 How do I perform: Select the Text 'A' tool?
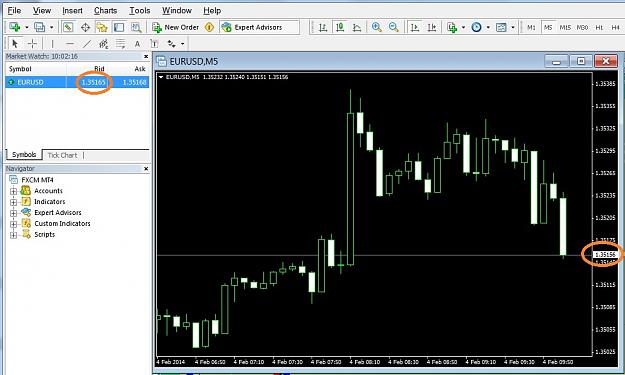tap(137, 43)
